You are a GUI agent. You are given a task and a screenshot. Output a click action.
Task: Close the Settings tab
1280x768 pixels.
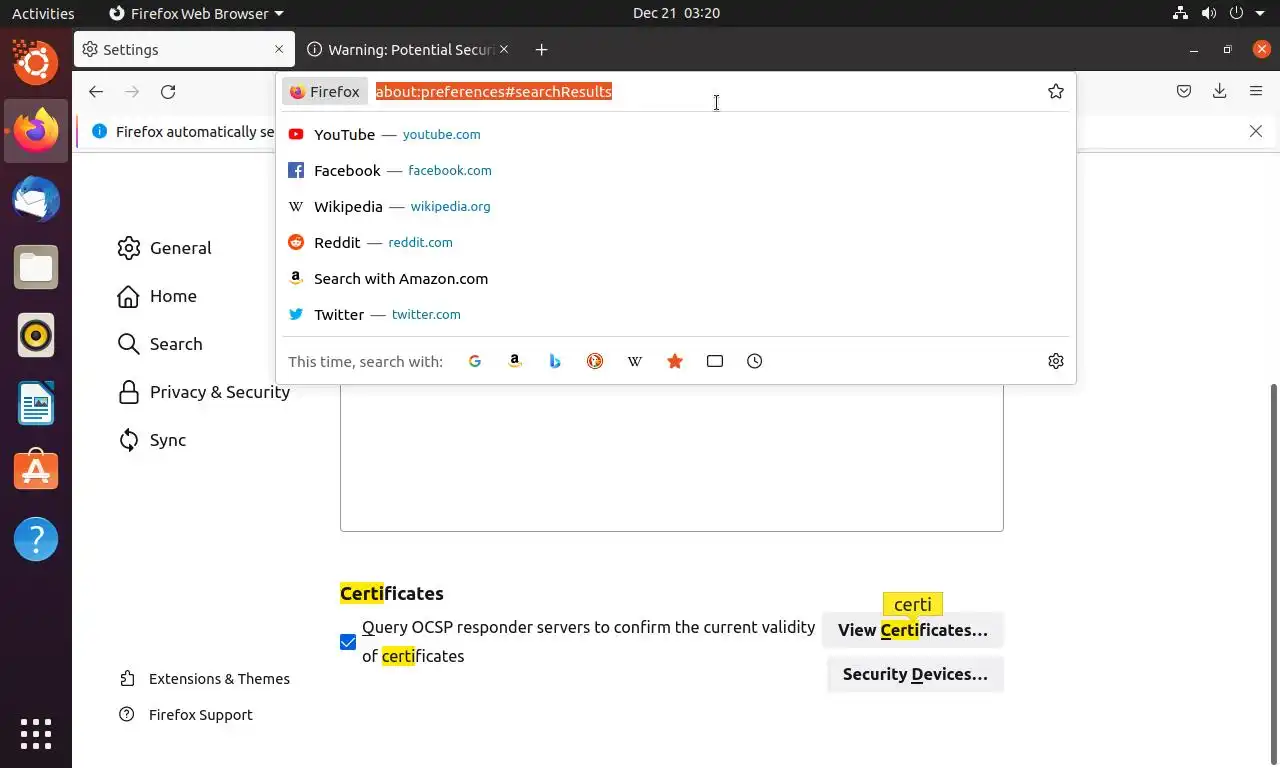click(x=279, y=49)
